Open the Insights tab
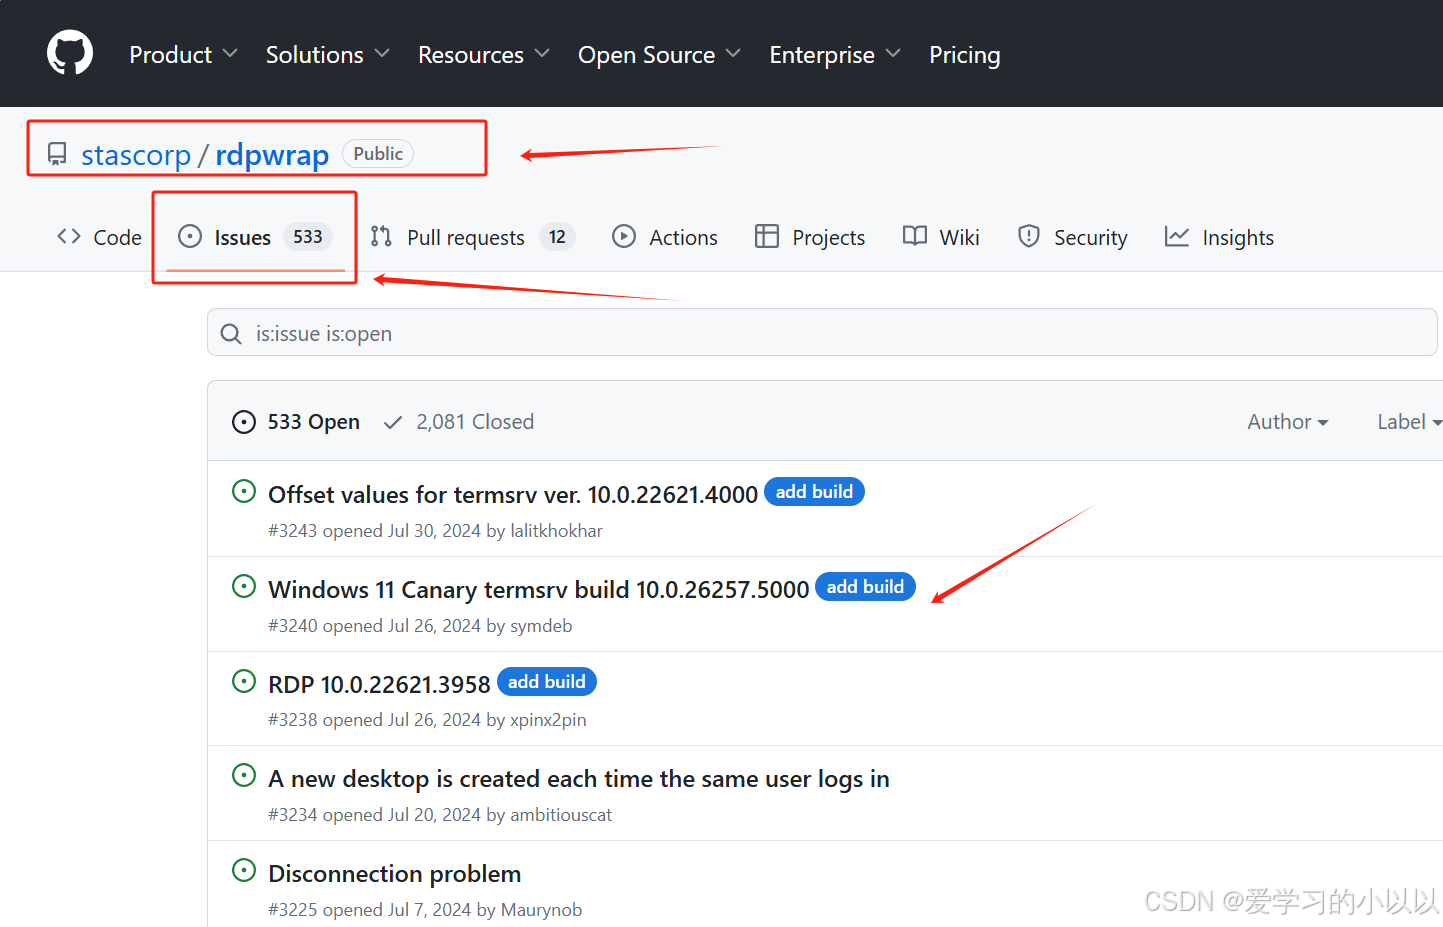This screenshot has width=1443, height=927. click(x=1220, y=237)
